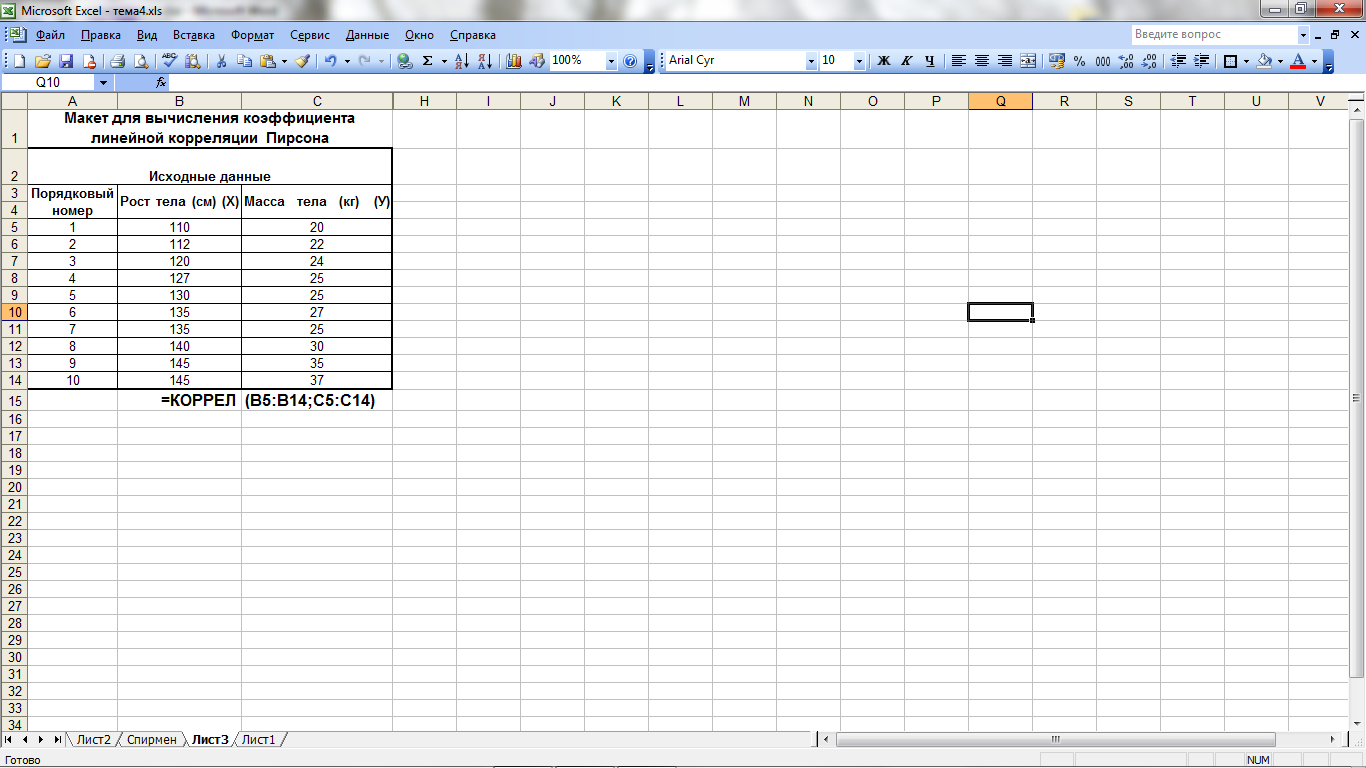Save the workbook with floppy disk icon
The height and width of the screenshot is (768, 1366).
coord(66,61)
